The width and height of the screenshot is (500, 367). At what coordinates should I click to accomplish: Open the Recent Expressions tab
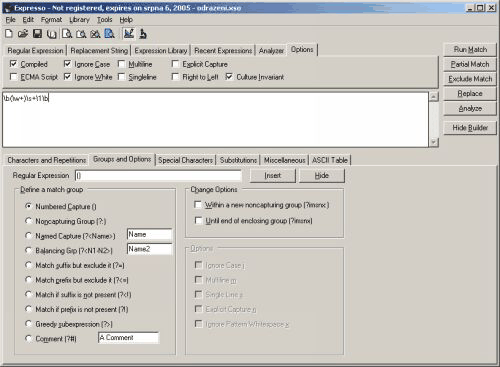[223, 51]
